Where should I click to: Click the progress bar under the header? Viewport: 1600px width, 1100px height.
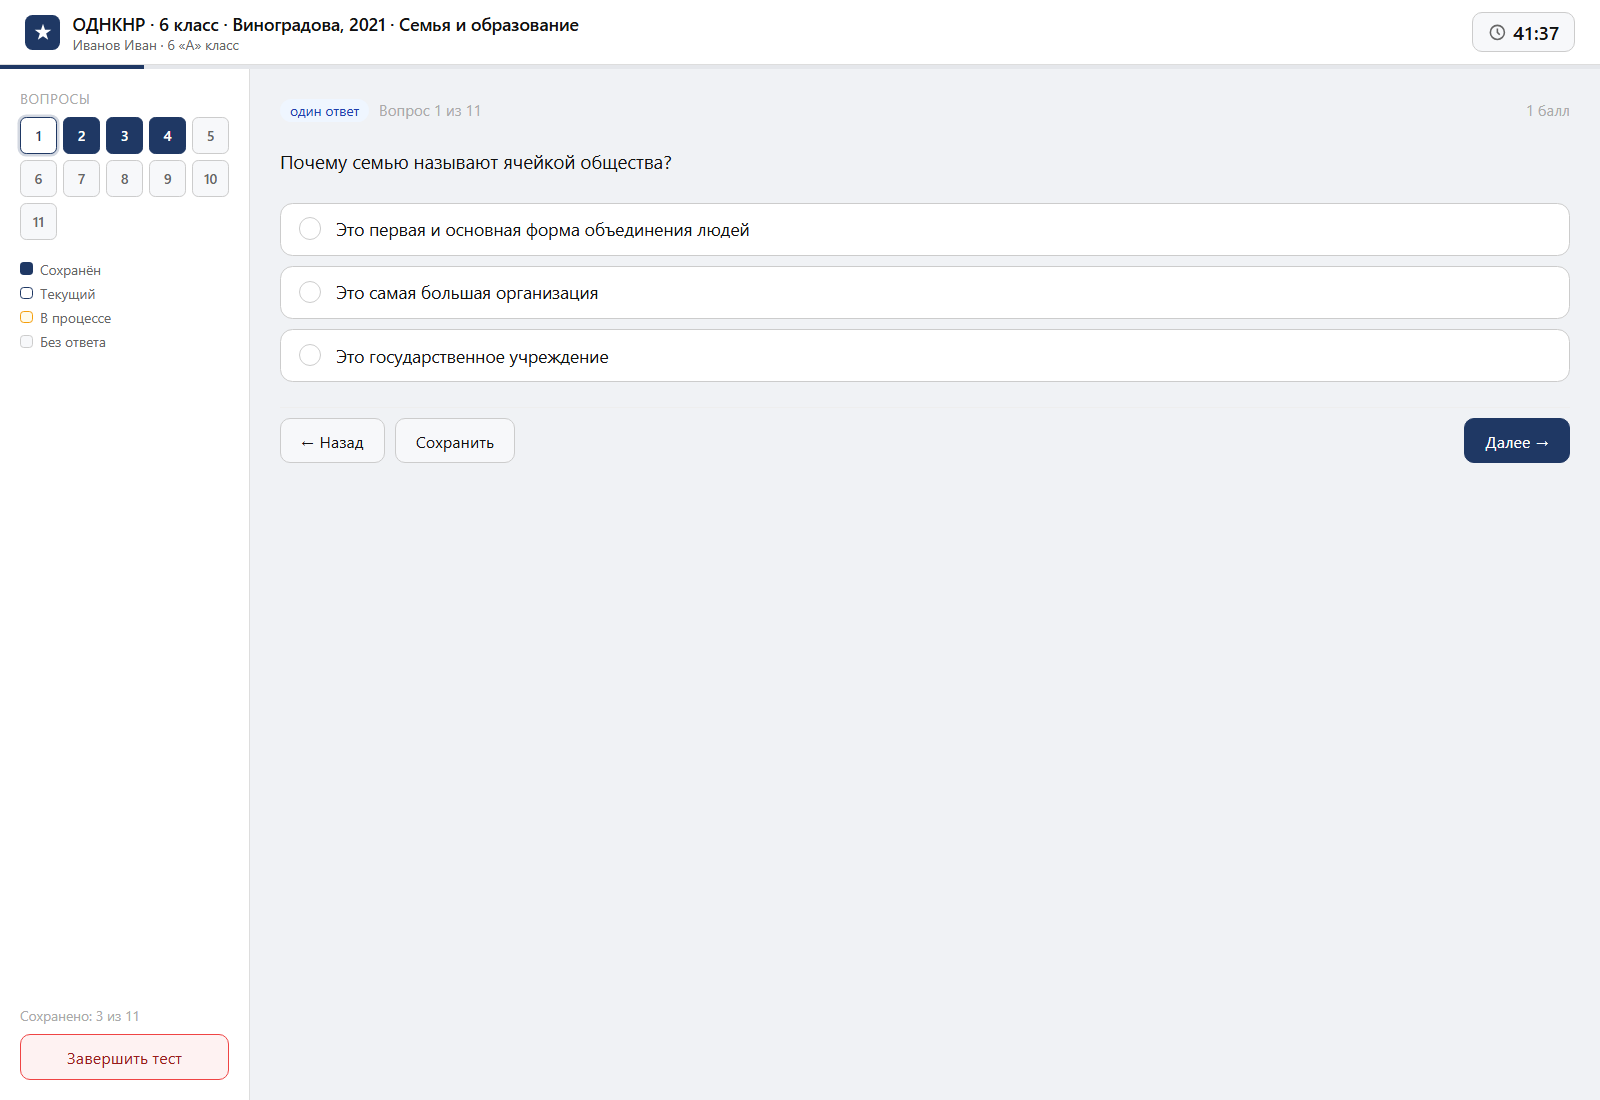pyautogui.click(x=800, y=67)
